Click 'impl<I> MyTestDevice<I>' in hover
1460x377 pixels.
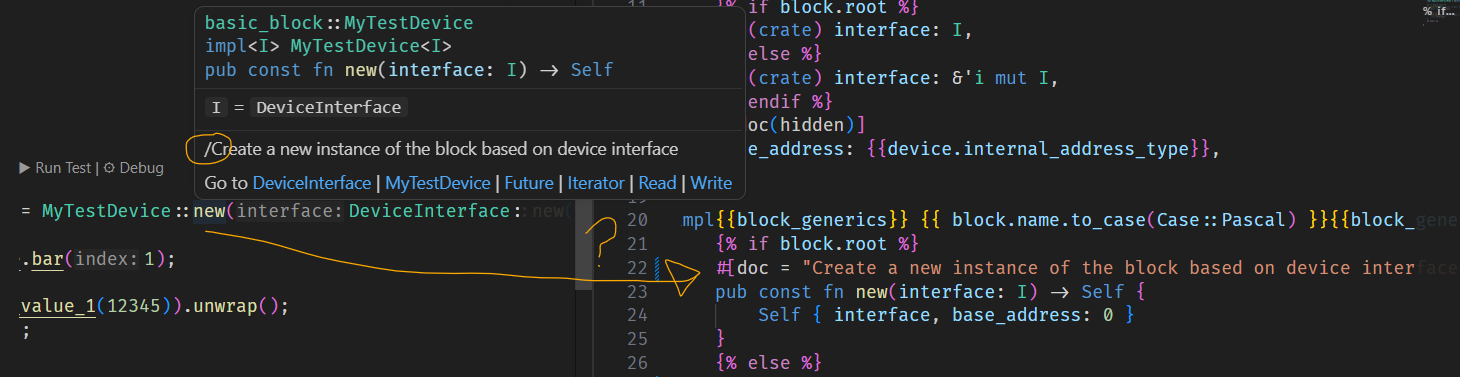[x=328, y=46]
